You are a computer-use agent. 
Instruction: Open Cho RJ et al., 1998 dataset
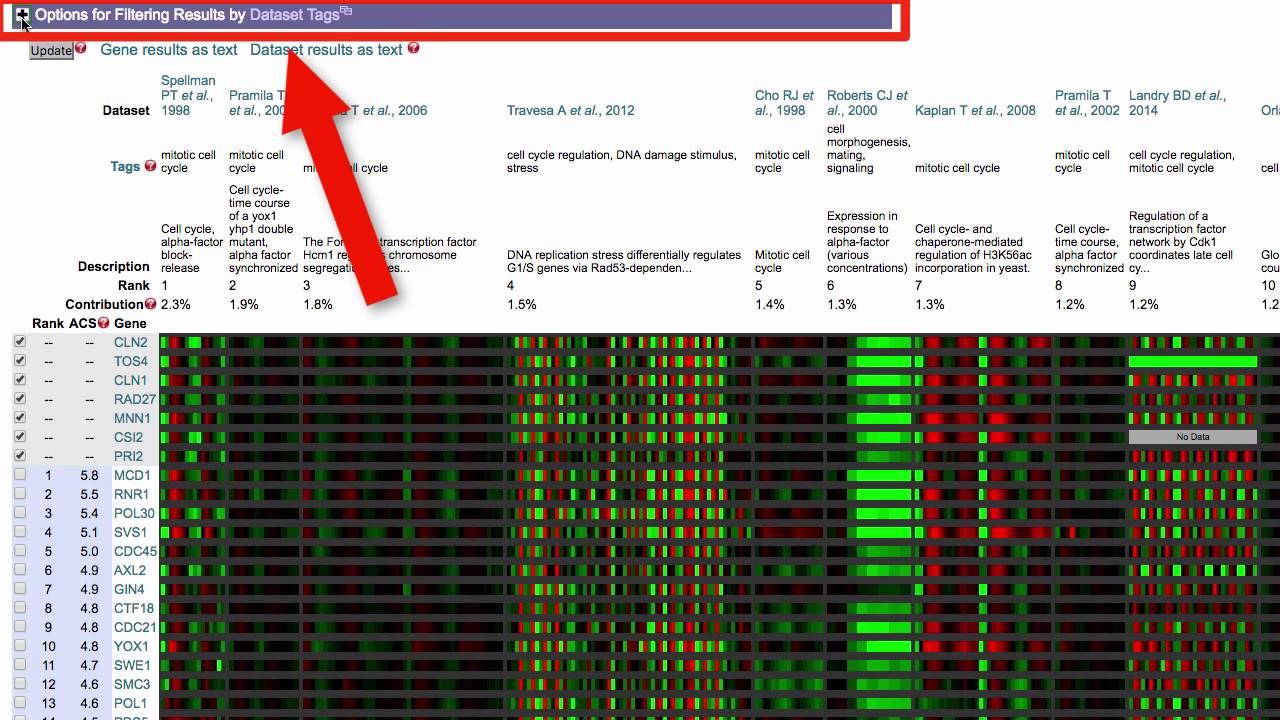(x=784, y=103)
